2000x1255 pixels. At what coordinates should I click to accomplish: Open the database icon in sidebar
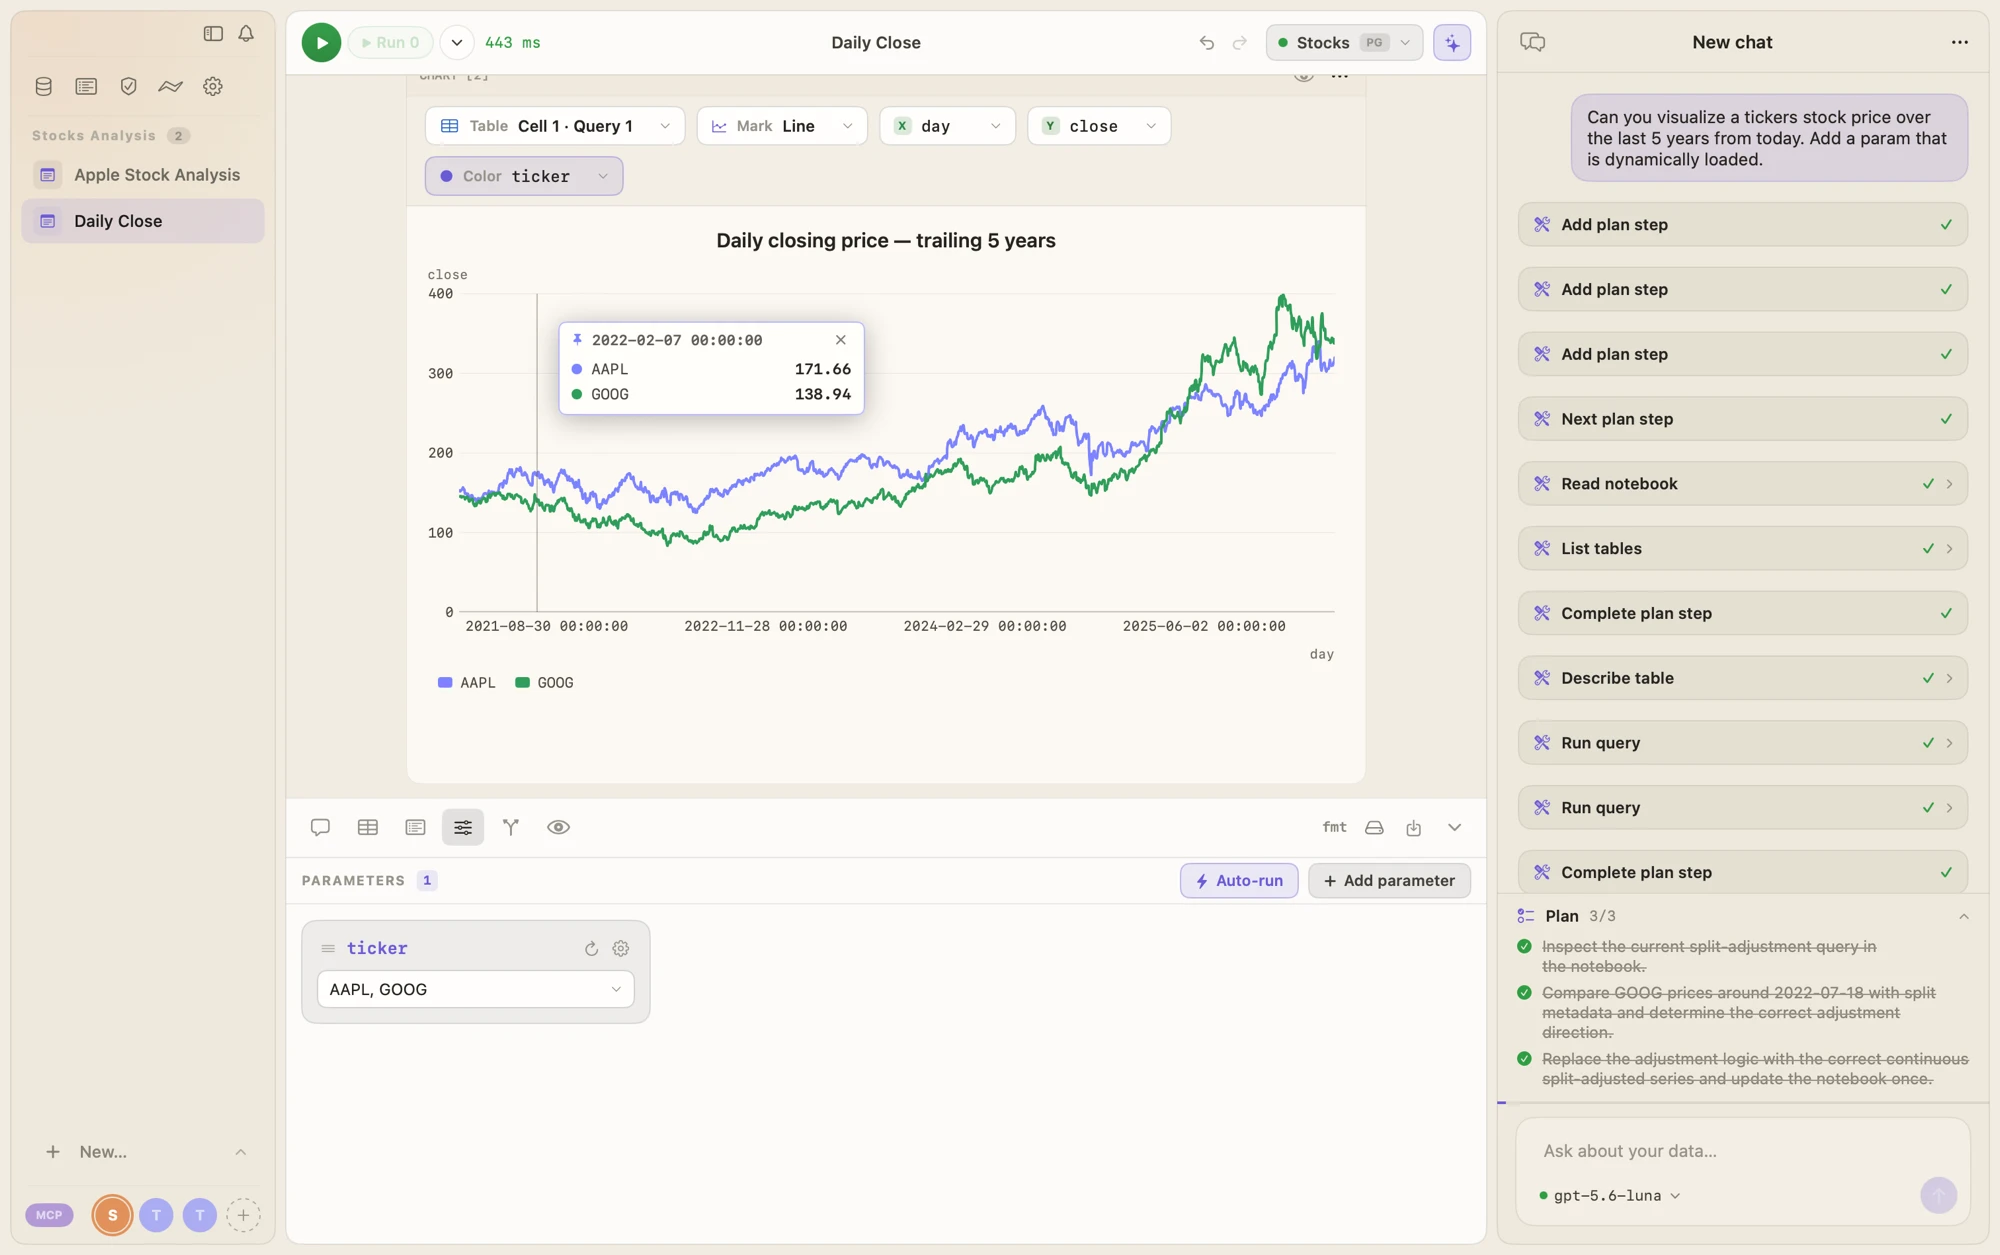pos(44,86)
